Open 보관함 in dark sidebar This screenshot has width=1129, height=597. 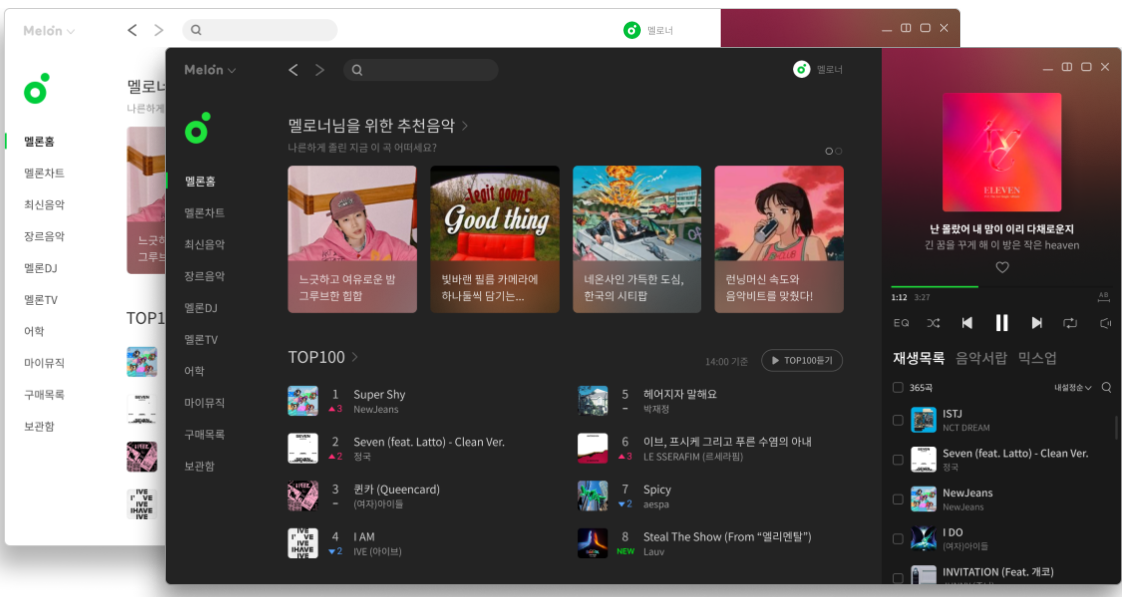click(199, 467)
